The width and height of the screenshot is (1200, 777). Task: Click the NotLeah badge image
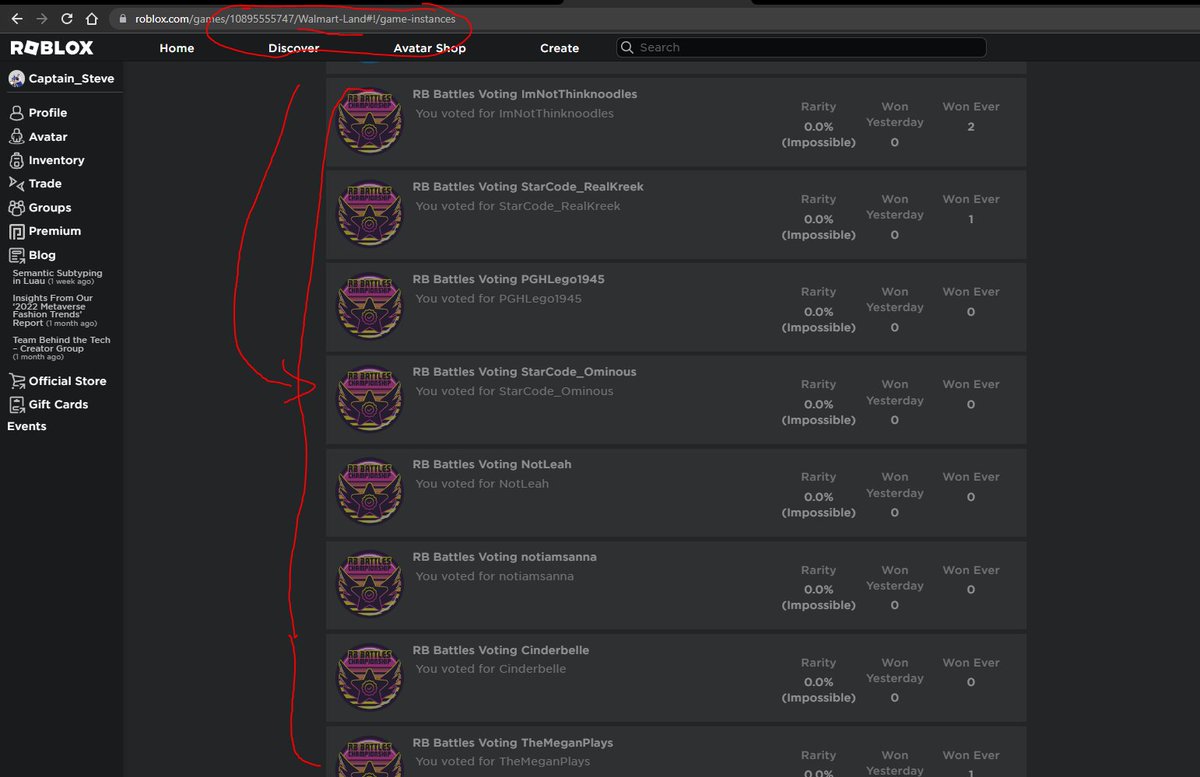point(369,492)
